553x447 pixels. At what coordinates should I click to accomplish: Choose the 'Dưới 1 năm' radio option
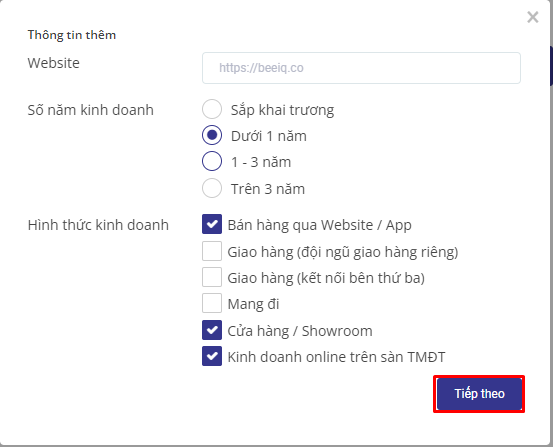coord(212,135)
